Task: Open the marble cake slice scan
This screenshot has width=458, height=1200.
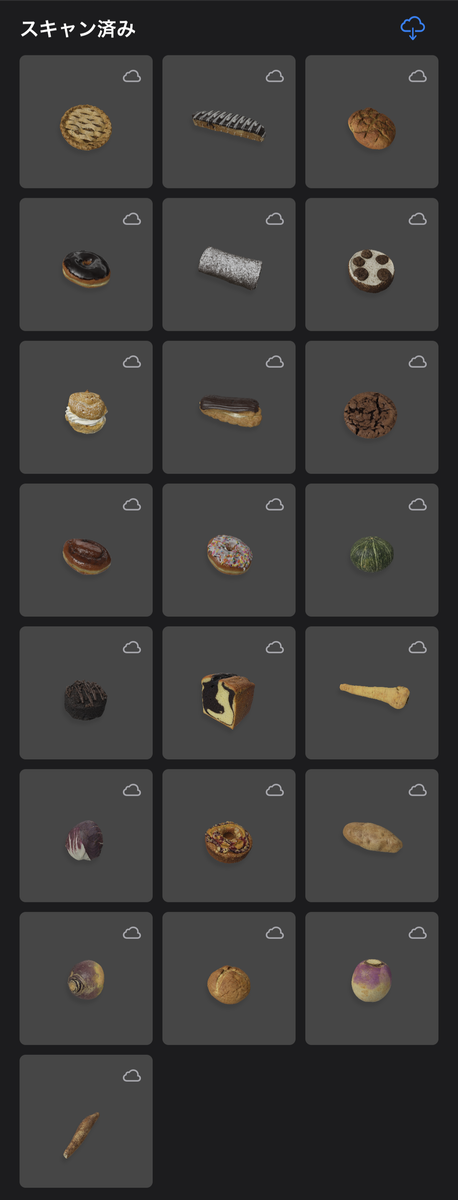Action: point(229,694)
